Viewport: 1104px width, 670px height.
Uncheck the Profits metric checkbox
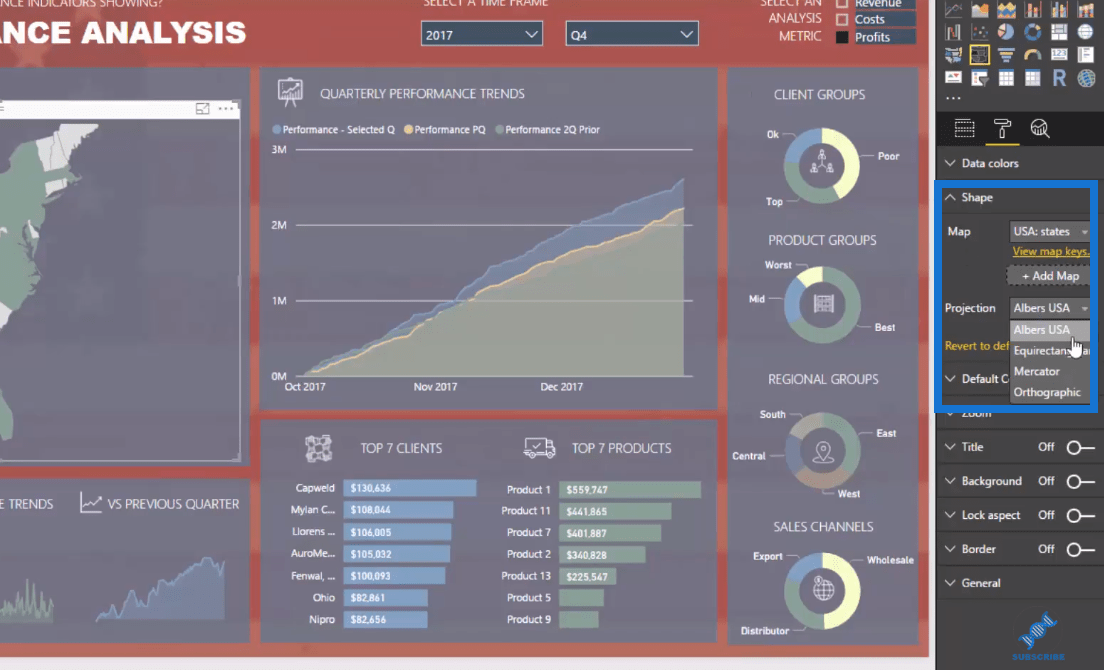[x=841, y=37]
